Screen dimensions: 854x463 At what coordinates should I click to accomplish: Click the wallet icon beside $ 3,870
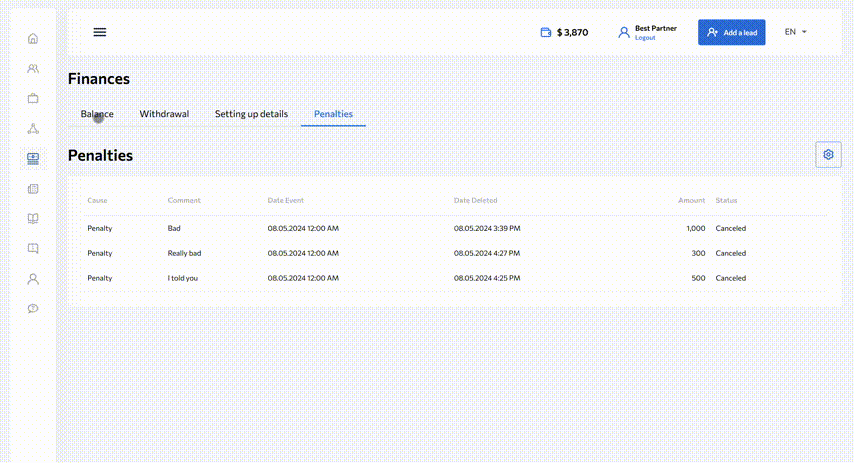pos(546,33)
